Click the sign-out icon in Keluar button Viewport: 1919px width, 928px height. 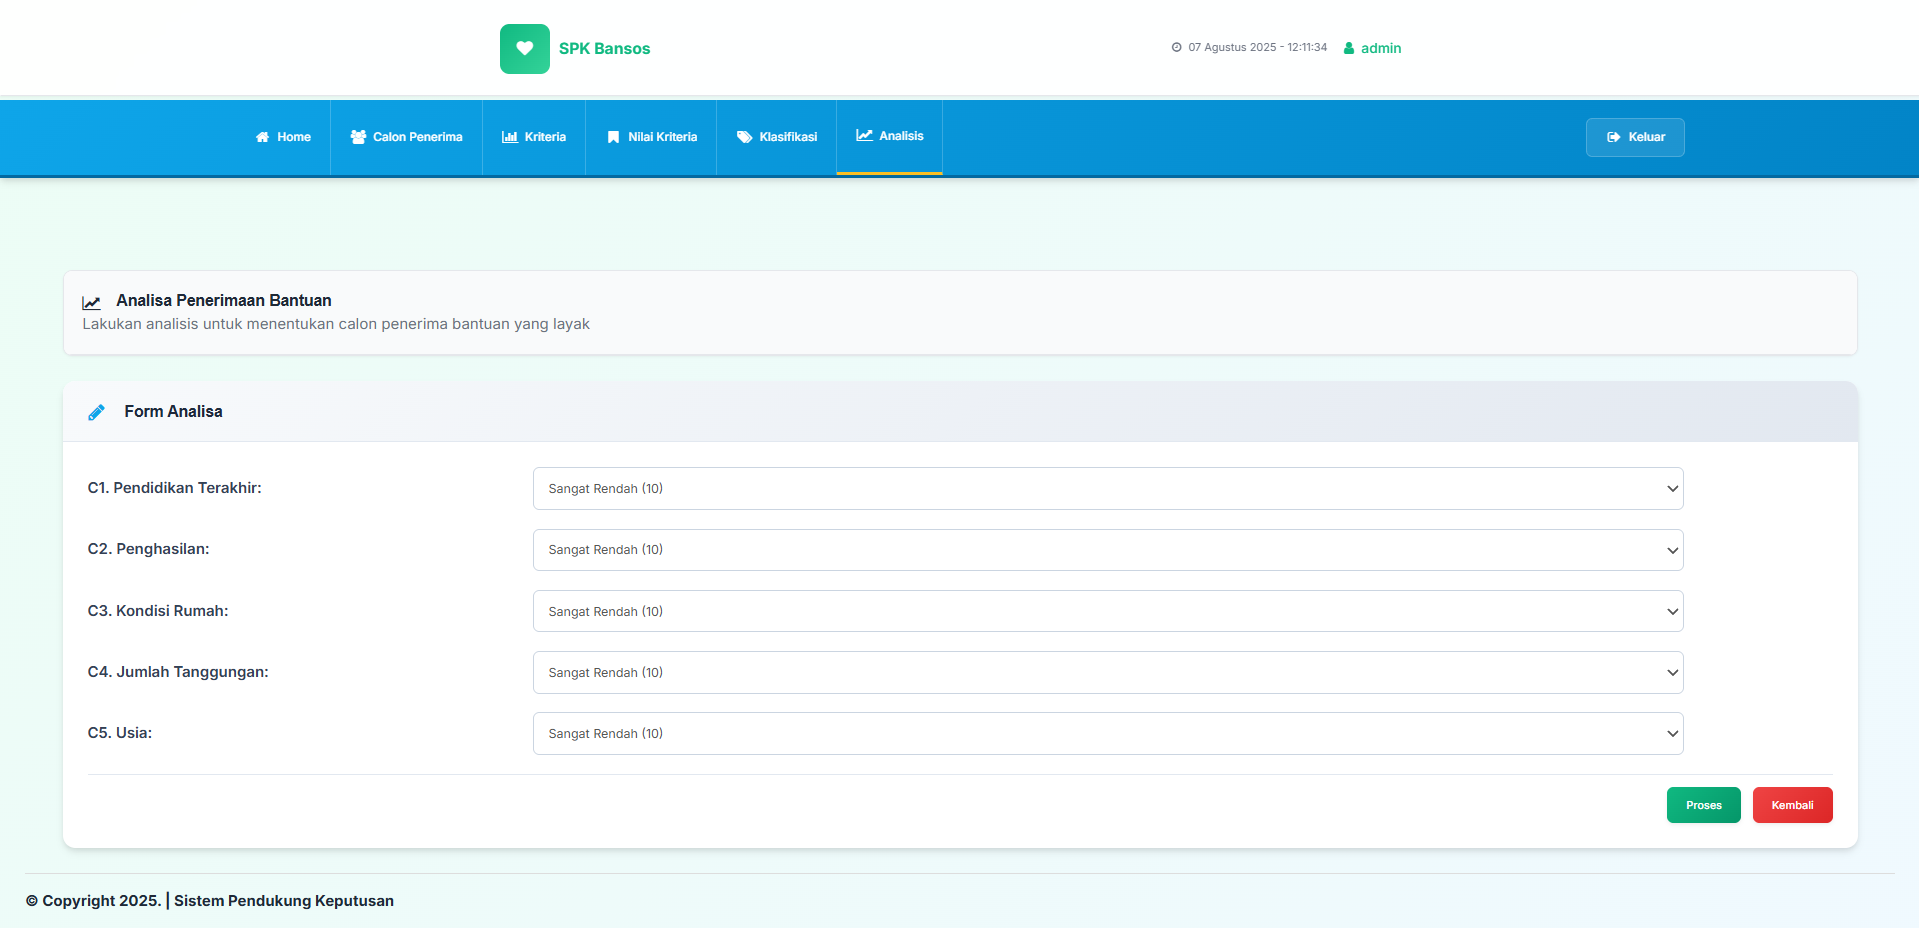click(x=1613, y=137)
